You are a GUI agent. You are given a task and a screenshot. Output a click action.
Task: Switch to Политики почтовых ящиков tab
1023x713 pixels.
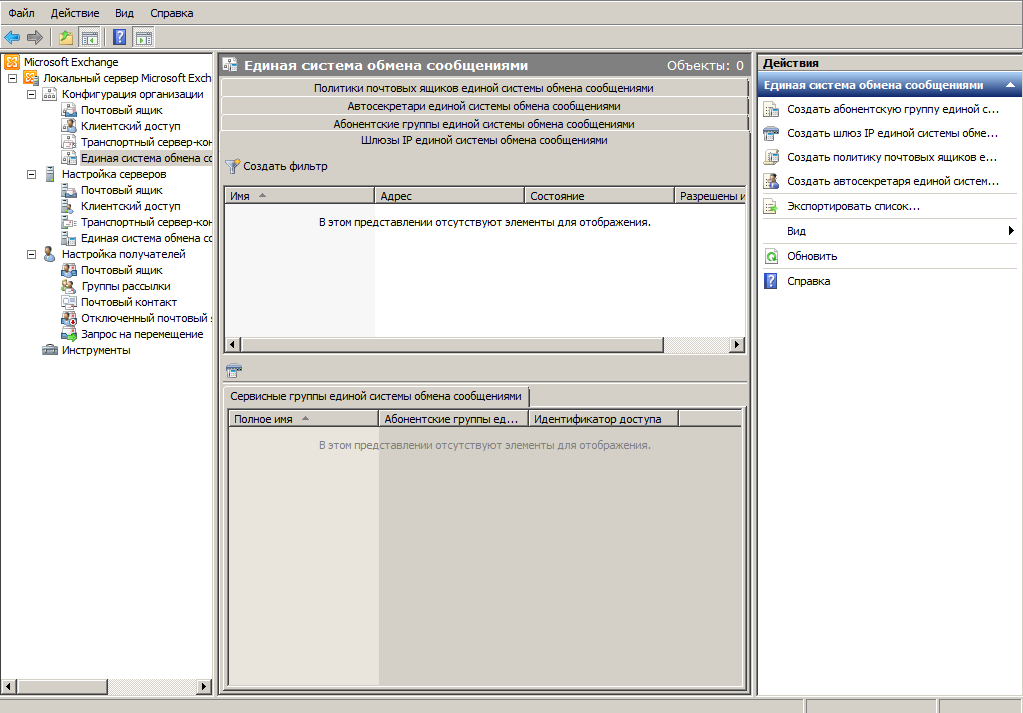click(x=484, y=88)
